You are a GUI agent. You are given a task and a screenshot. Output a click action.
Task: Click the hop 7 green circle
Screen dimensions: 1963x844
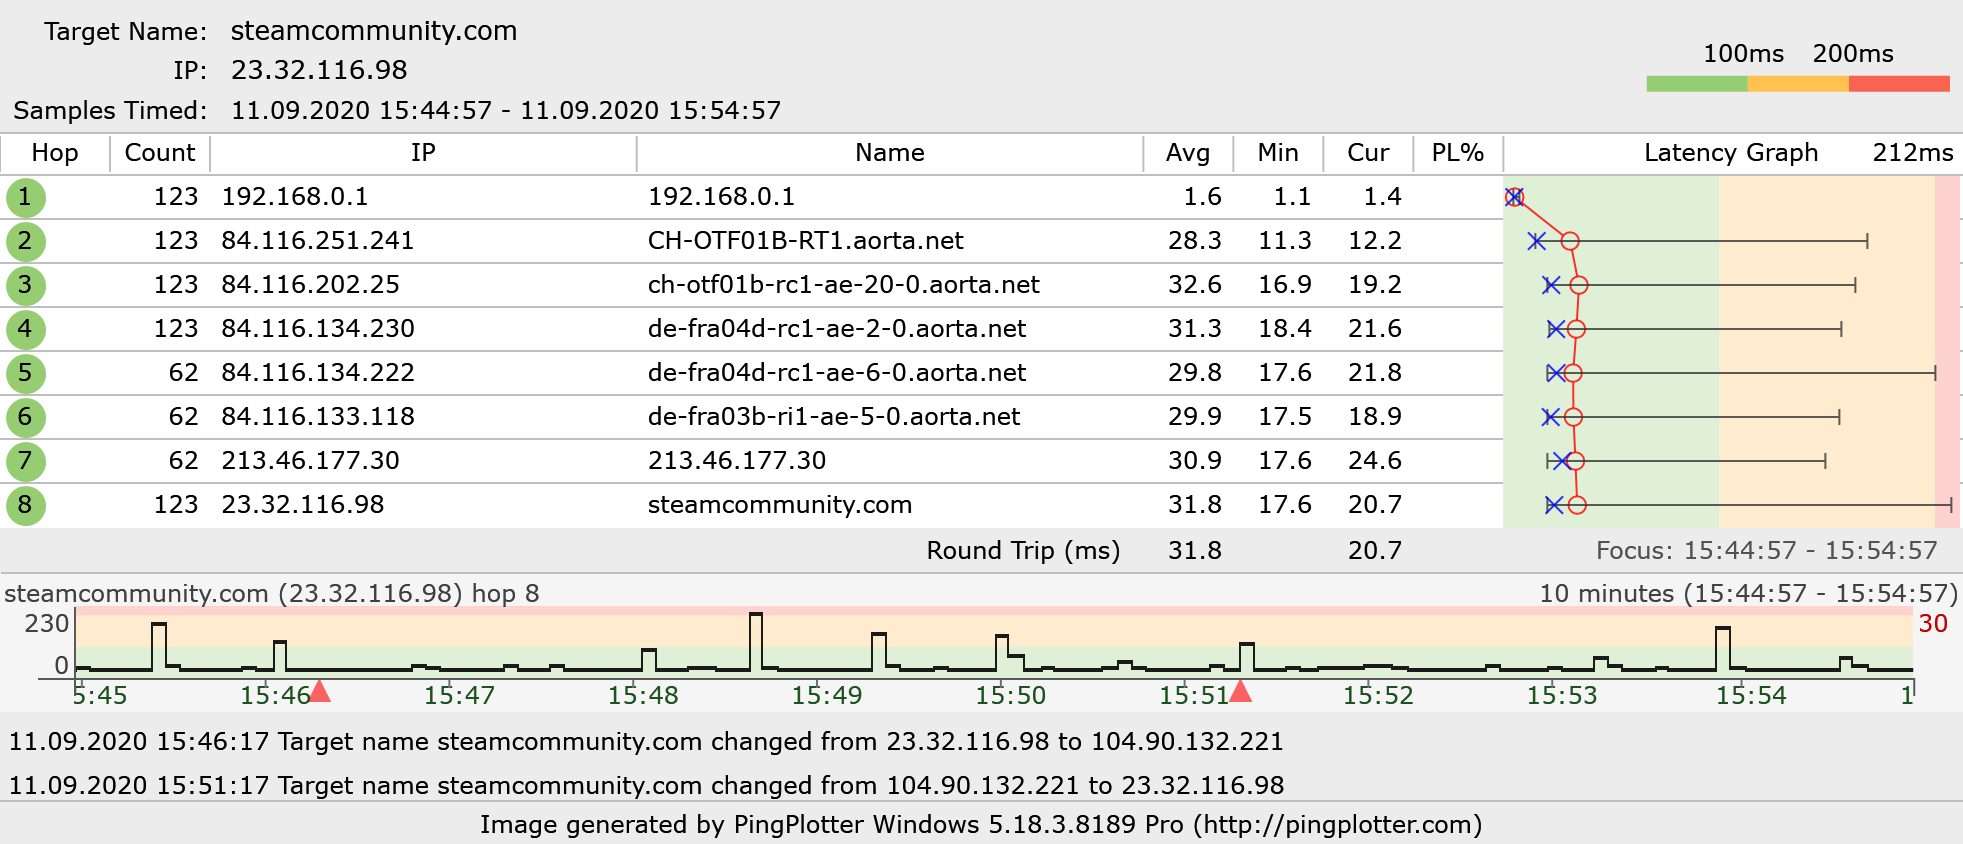(x=25, y=461)
